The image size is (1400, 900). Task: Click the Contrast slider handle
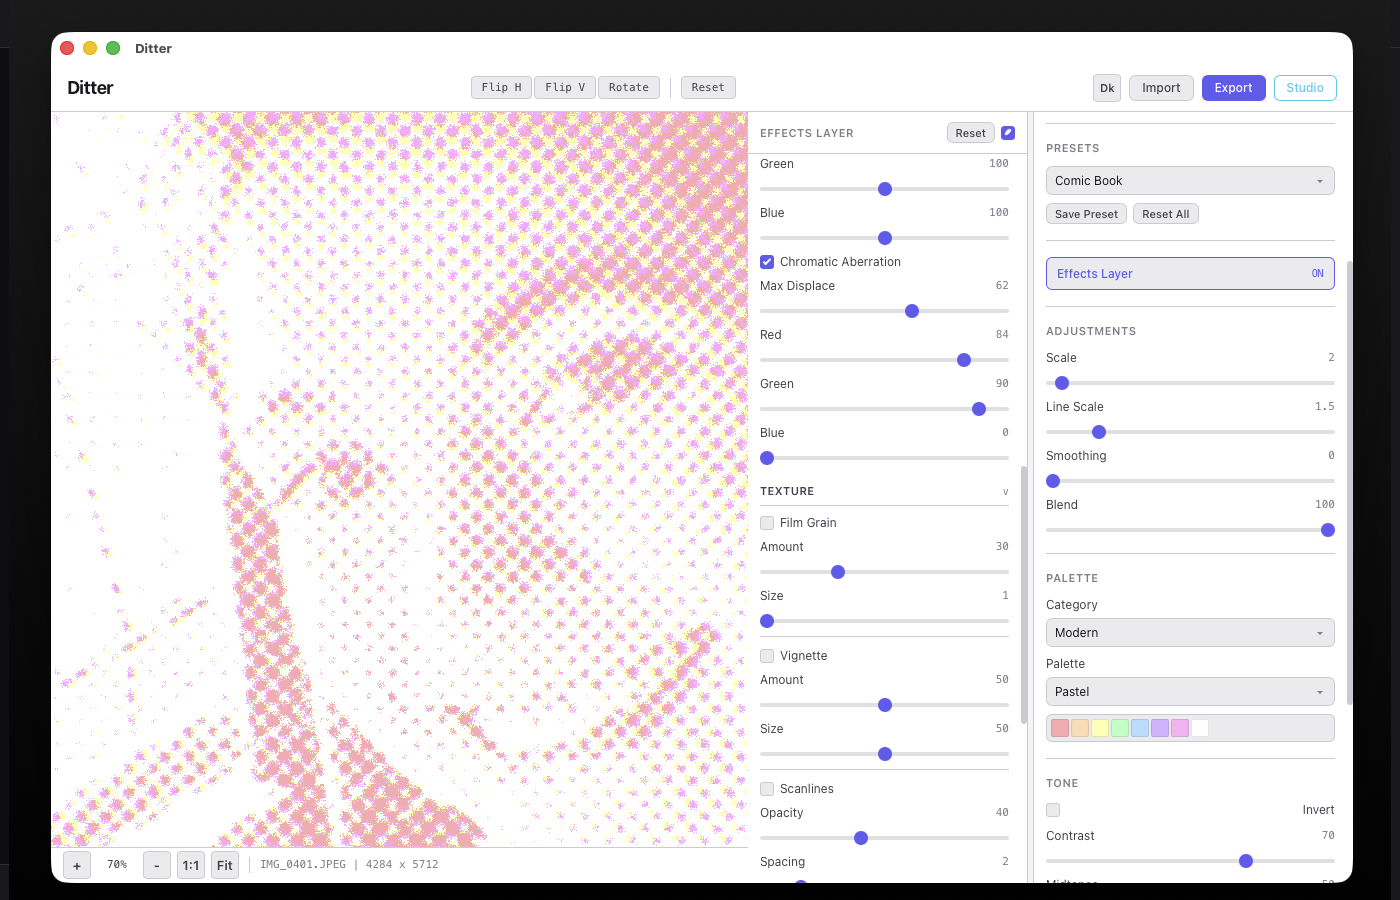click(x=1245, y=860)
